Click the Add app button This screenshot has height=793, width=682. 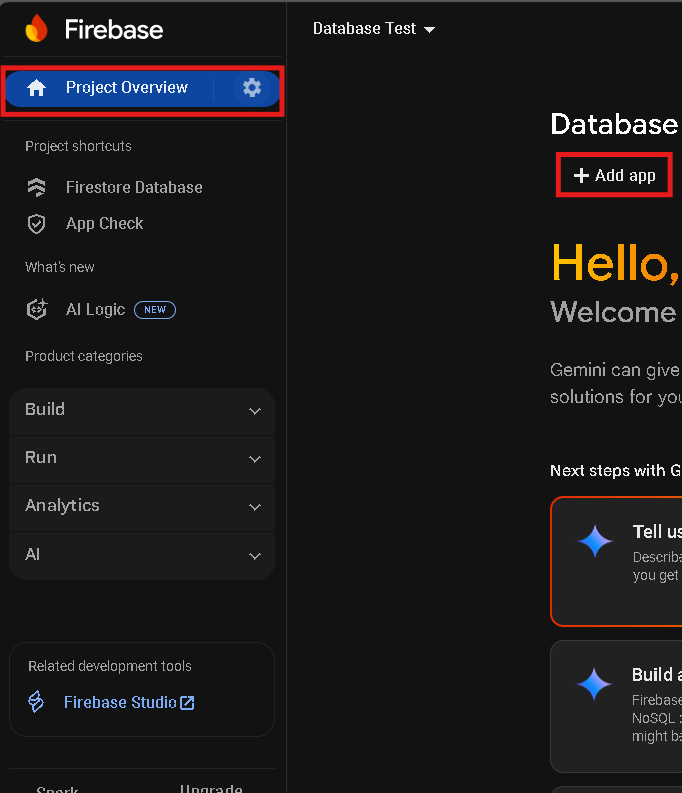click(x=614, y=176)
